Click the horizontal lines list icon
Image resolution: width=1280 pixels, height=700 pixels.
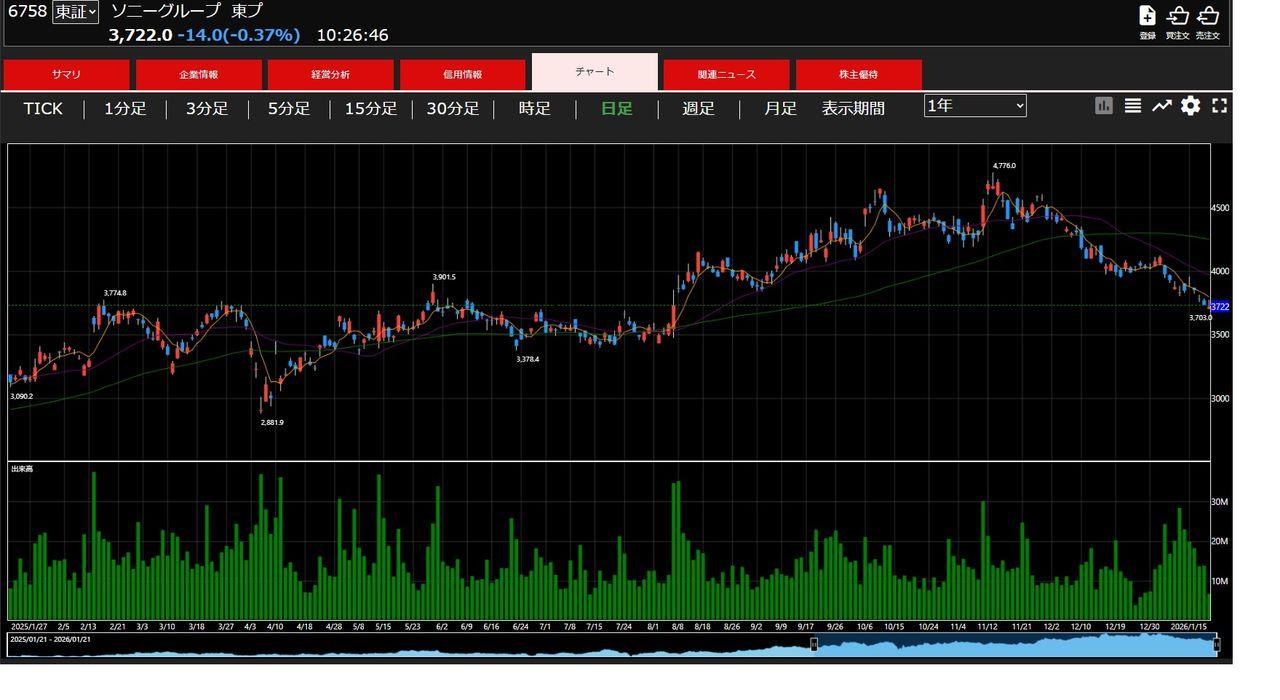(1133, 106)
